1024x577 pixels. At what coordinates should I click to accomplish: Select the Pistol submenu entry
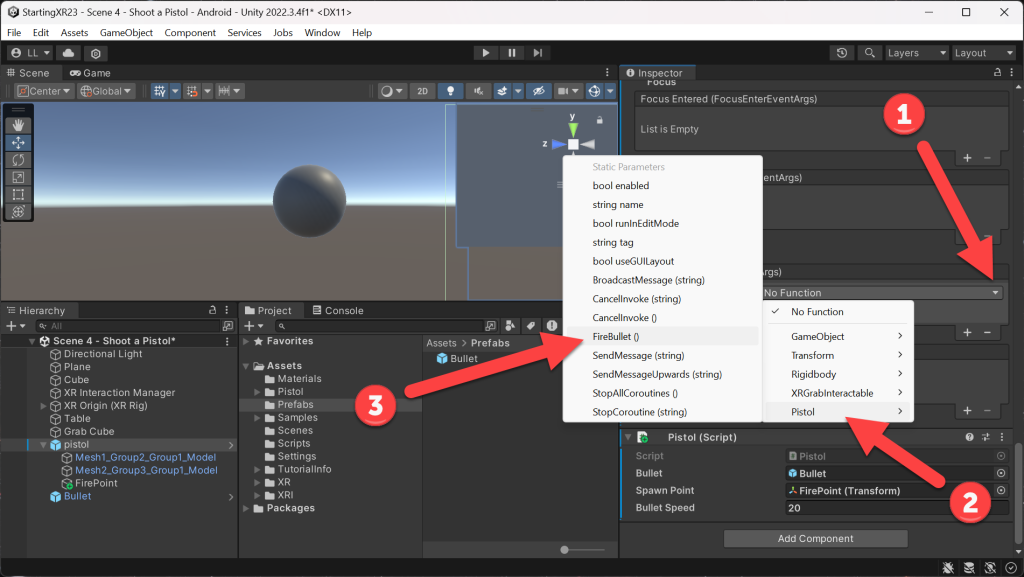pyautogui.click(x=838, y=412)
